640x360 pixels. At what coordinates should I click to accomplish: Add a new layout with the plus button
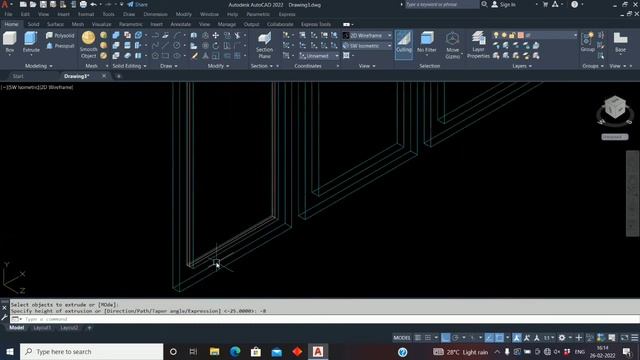(89, 328)
